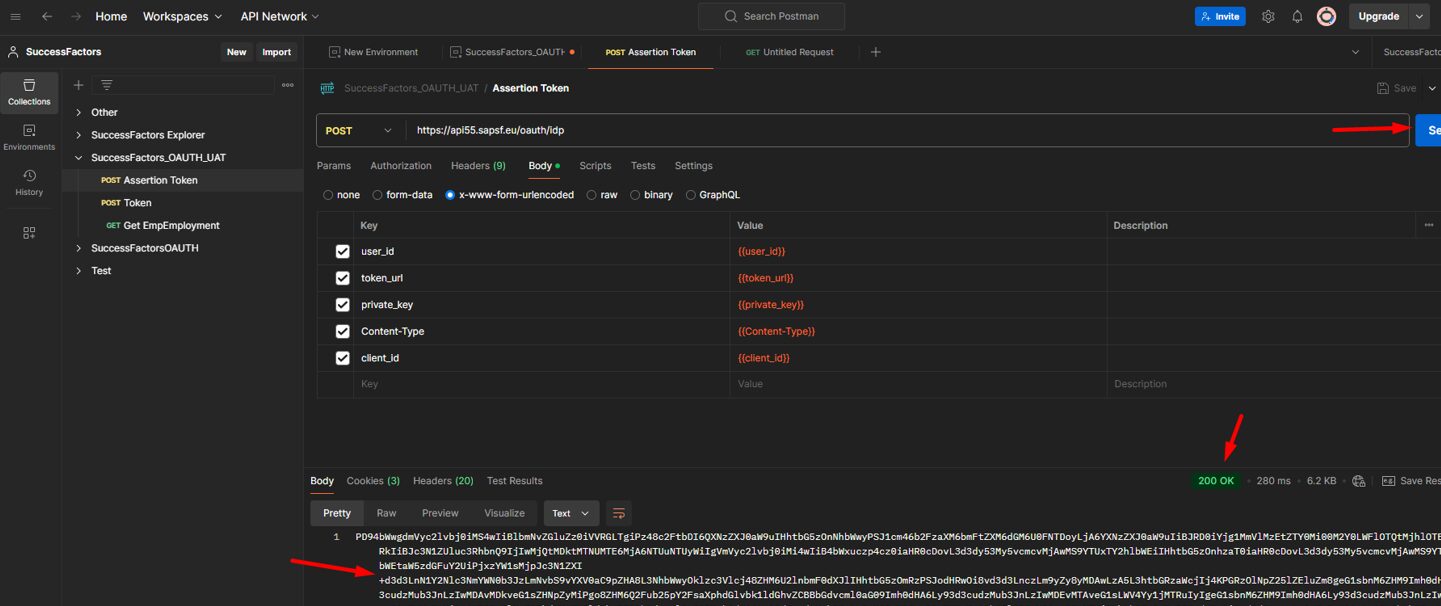
Task: Go forward with the right arrow
Action: (x=76, y=17)
